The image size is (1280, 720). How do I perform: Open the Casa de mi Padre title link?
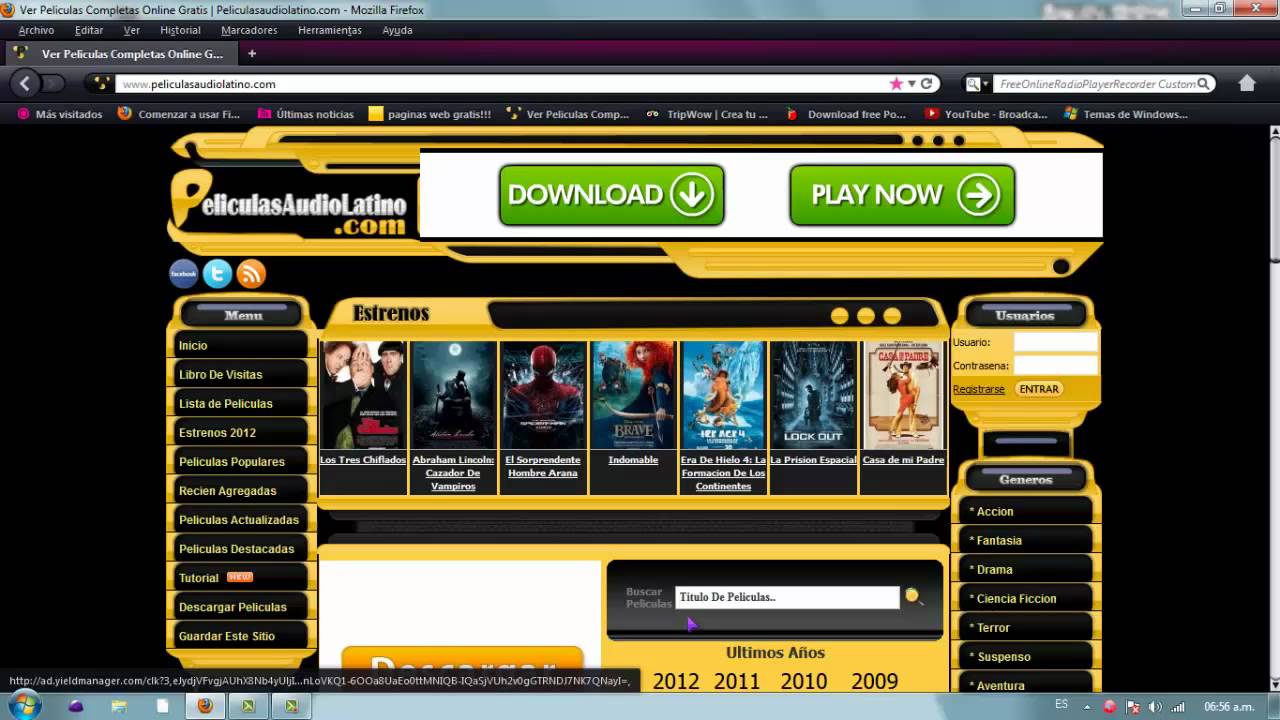pos(903,460)
